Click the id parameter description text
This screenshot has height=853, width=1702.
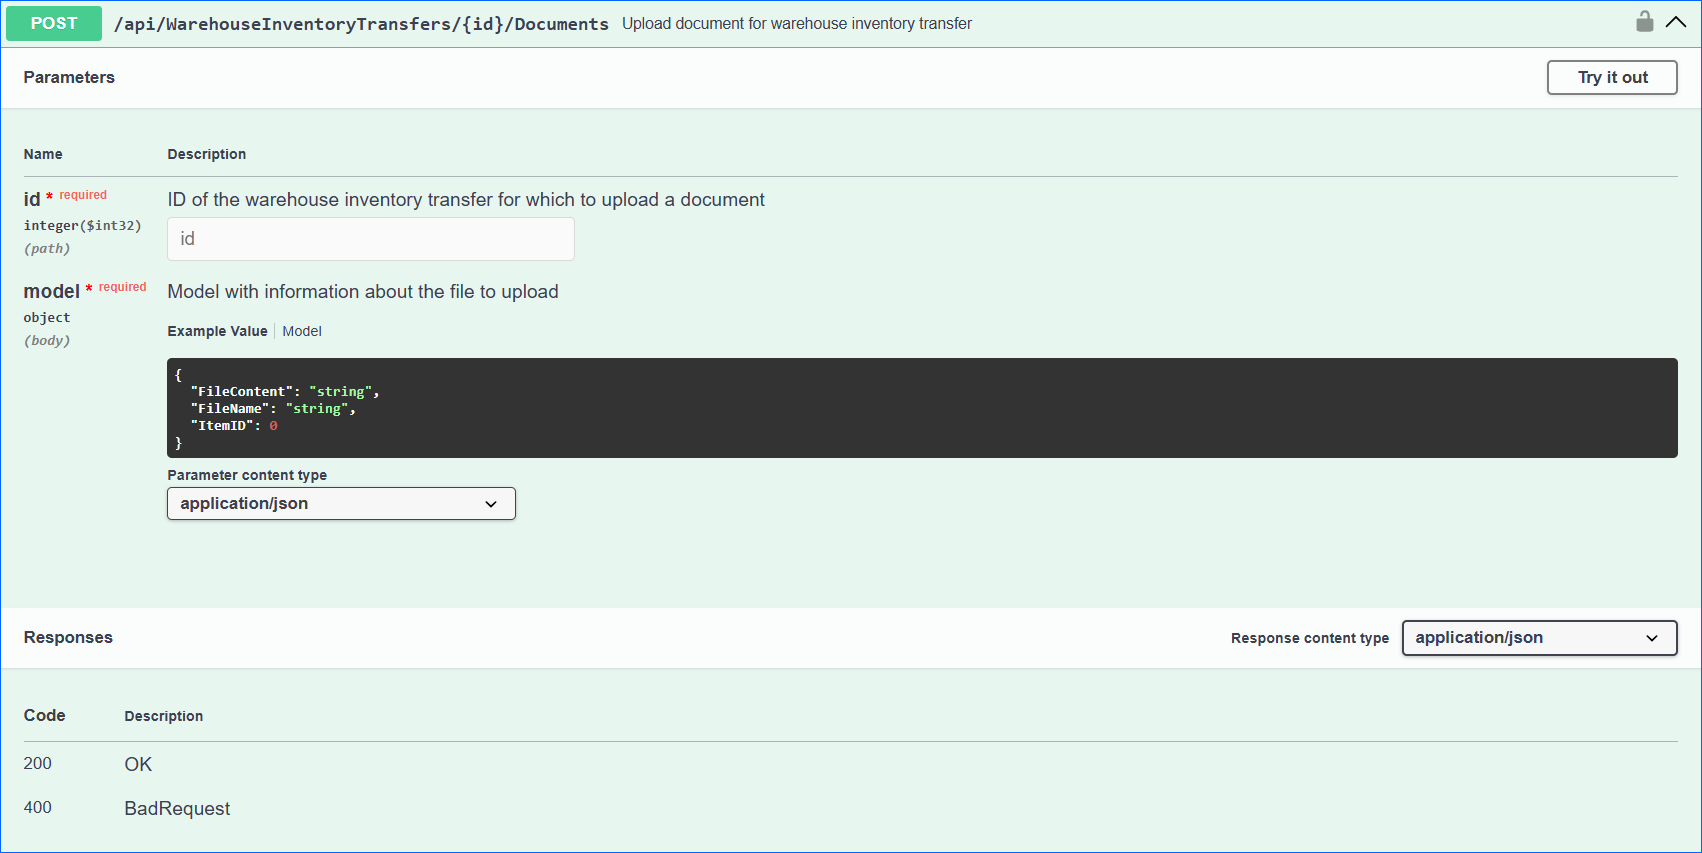465,200
